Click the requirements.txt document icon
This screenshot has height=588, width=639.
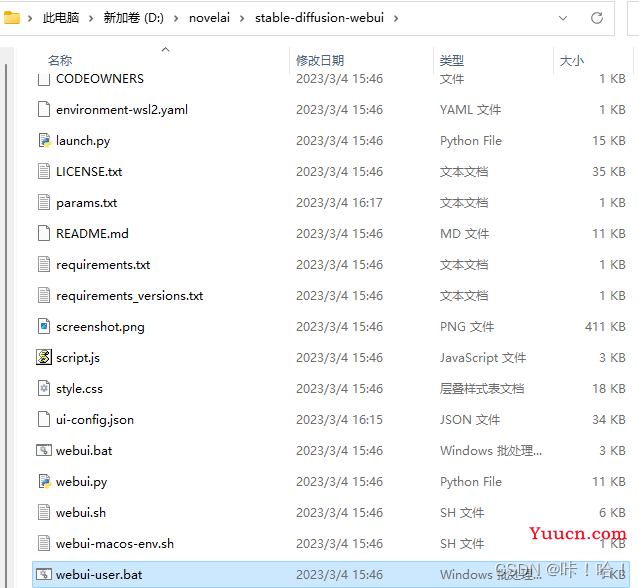(44, 264)
